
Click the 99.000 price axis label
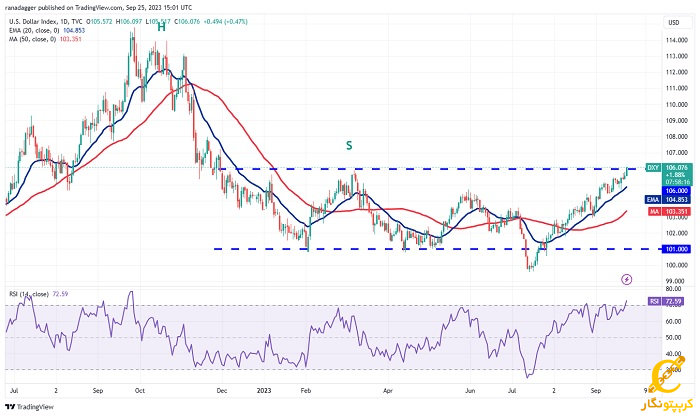pos(676,281)
